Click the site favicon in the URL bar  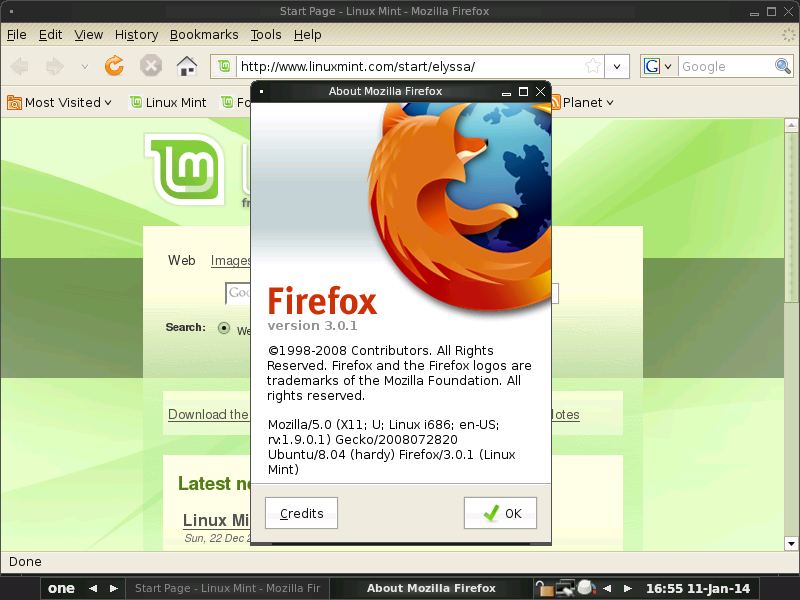[224, 66]
